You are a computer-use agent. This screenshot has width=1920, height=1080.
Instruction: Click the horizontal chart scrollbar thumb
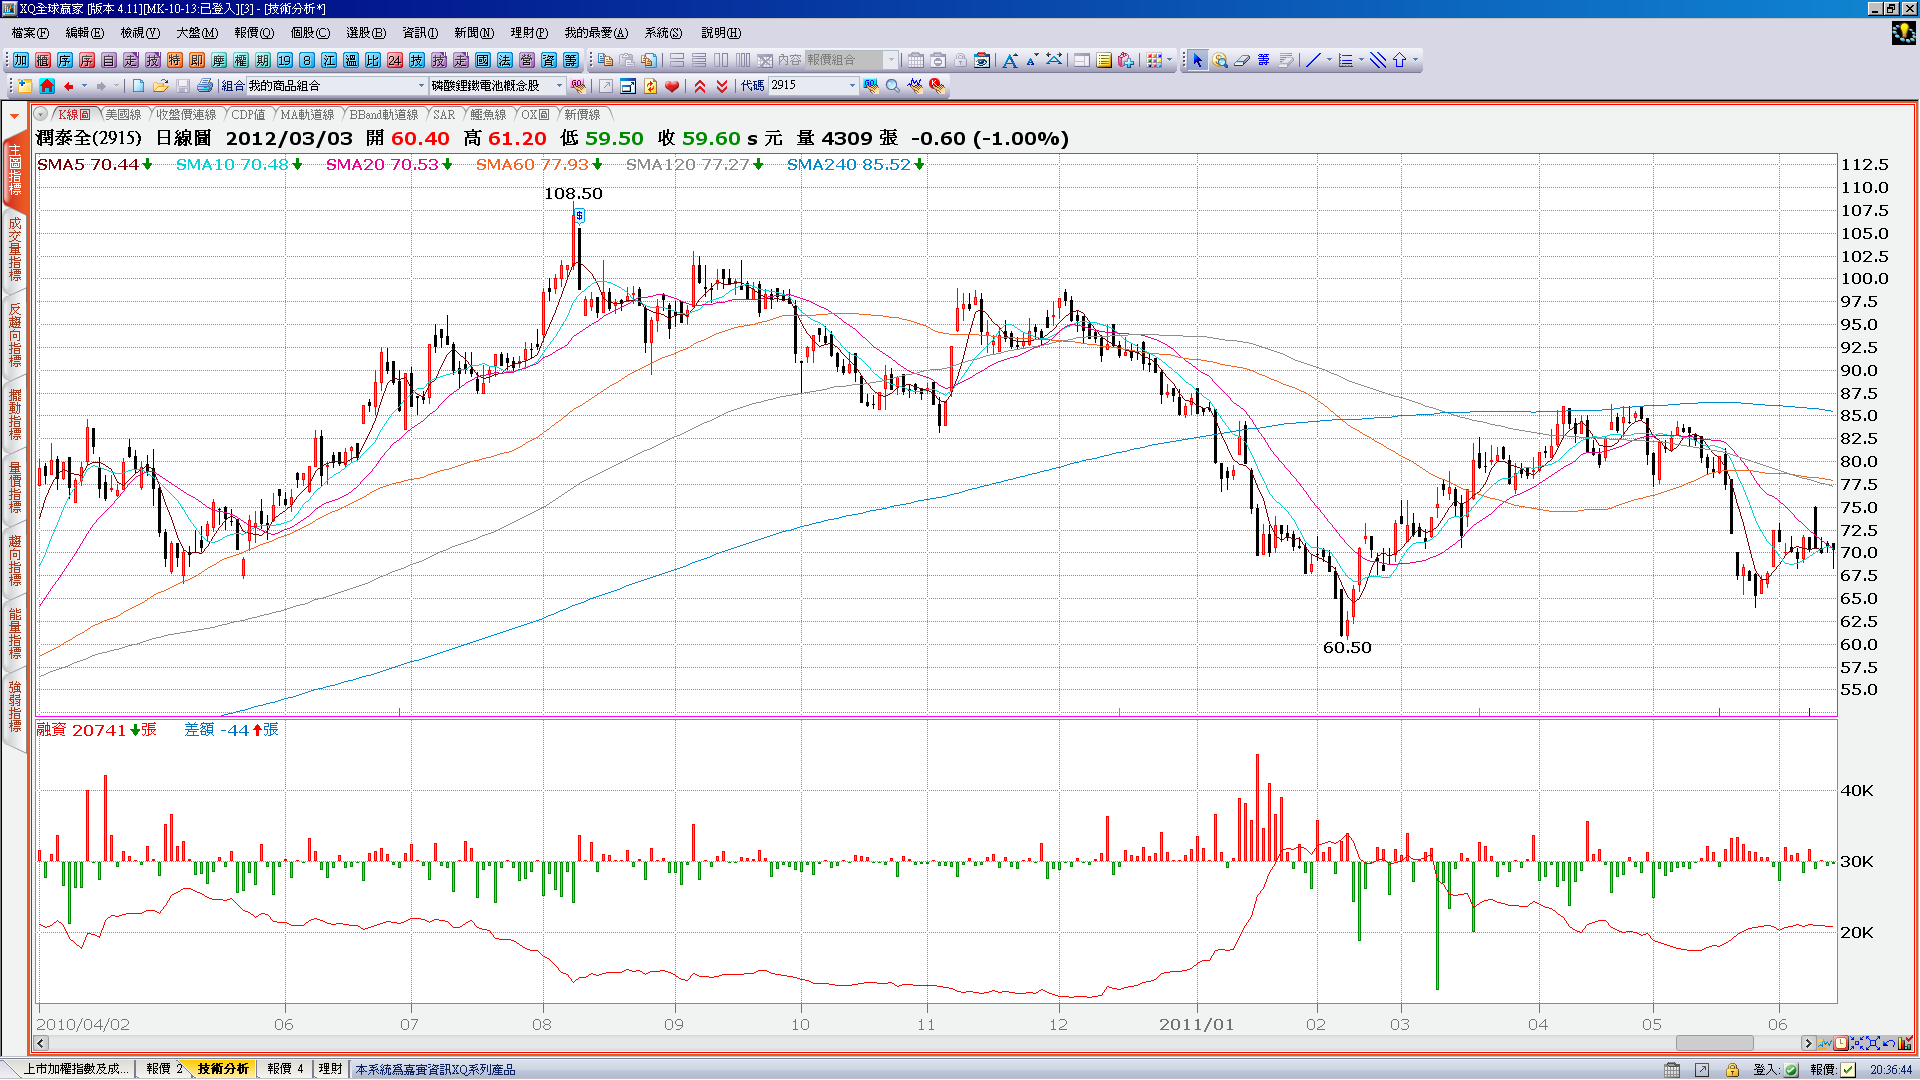coord(1714,1043)
